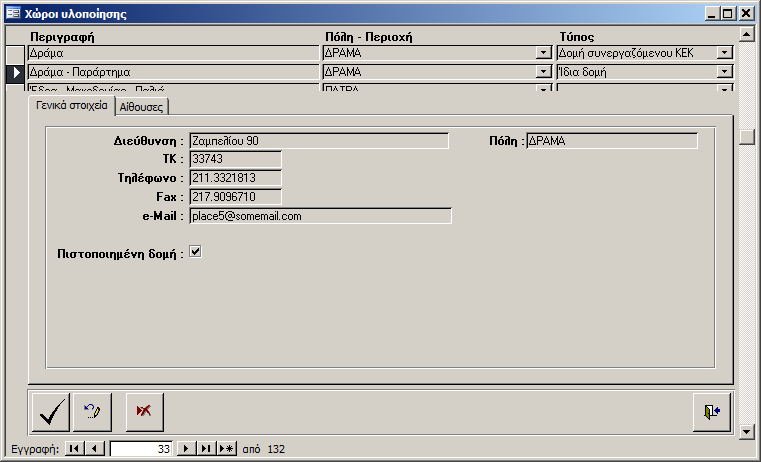The image size is (761, 462).
Task: Click the record number box showing 33
Action: (140, 450)
